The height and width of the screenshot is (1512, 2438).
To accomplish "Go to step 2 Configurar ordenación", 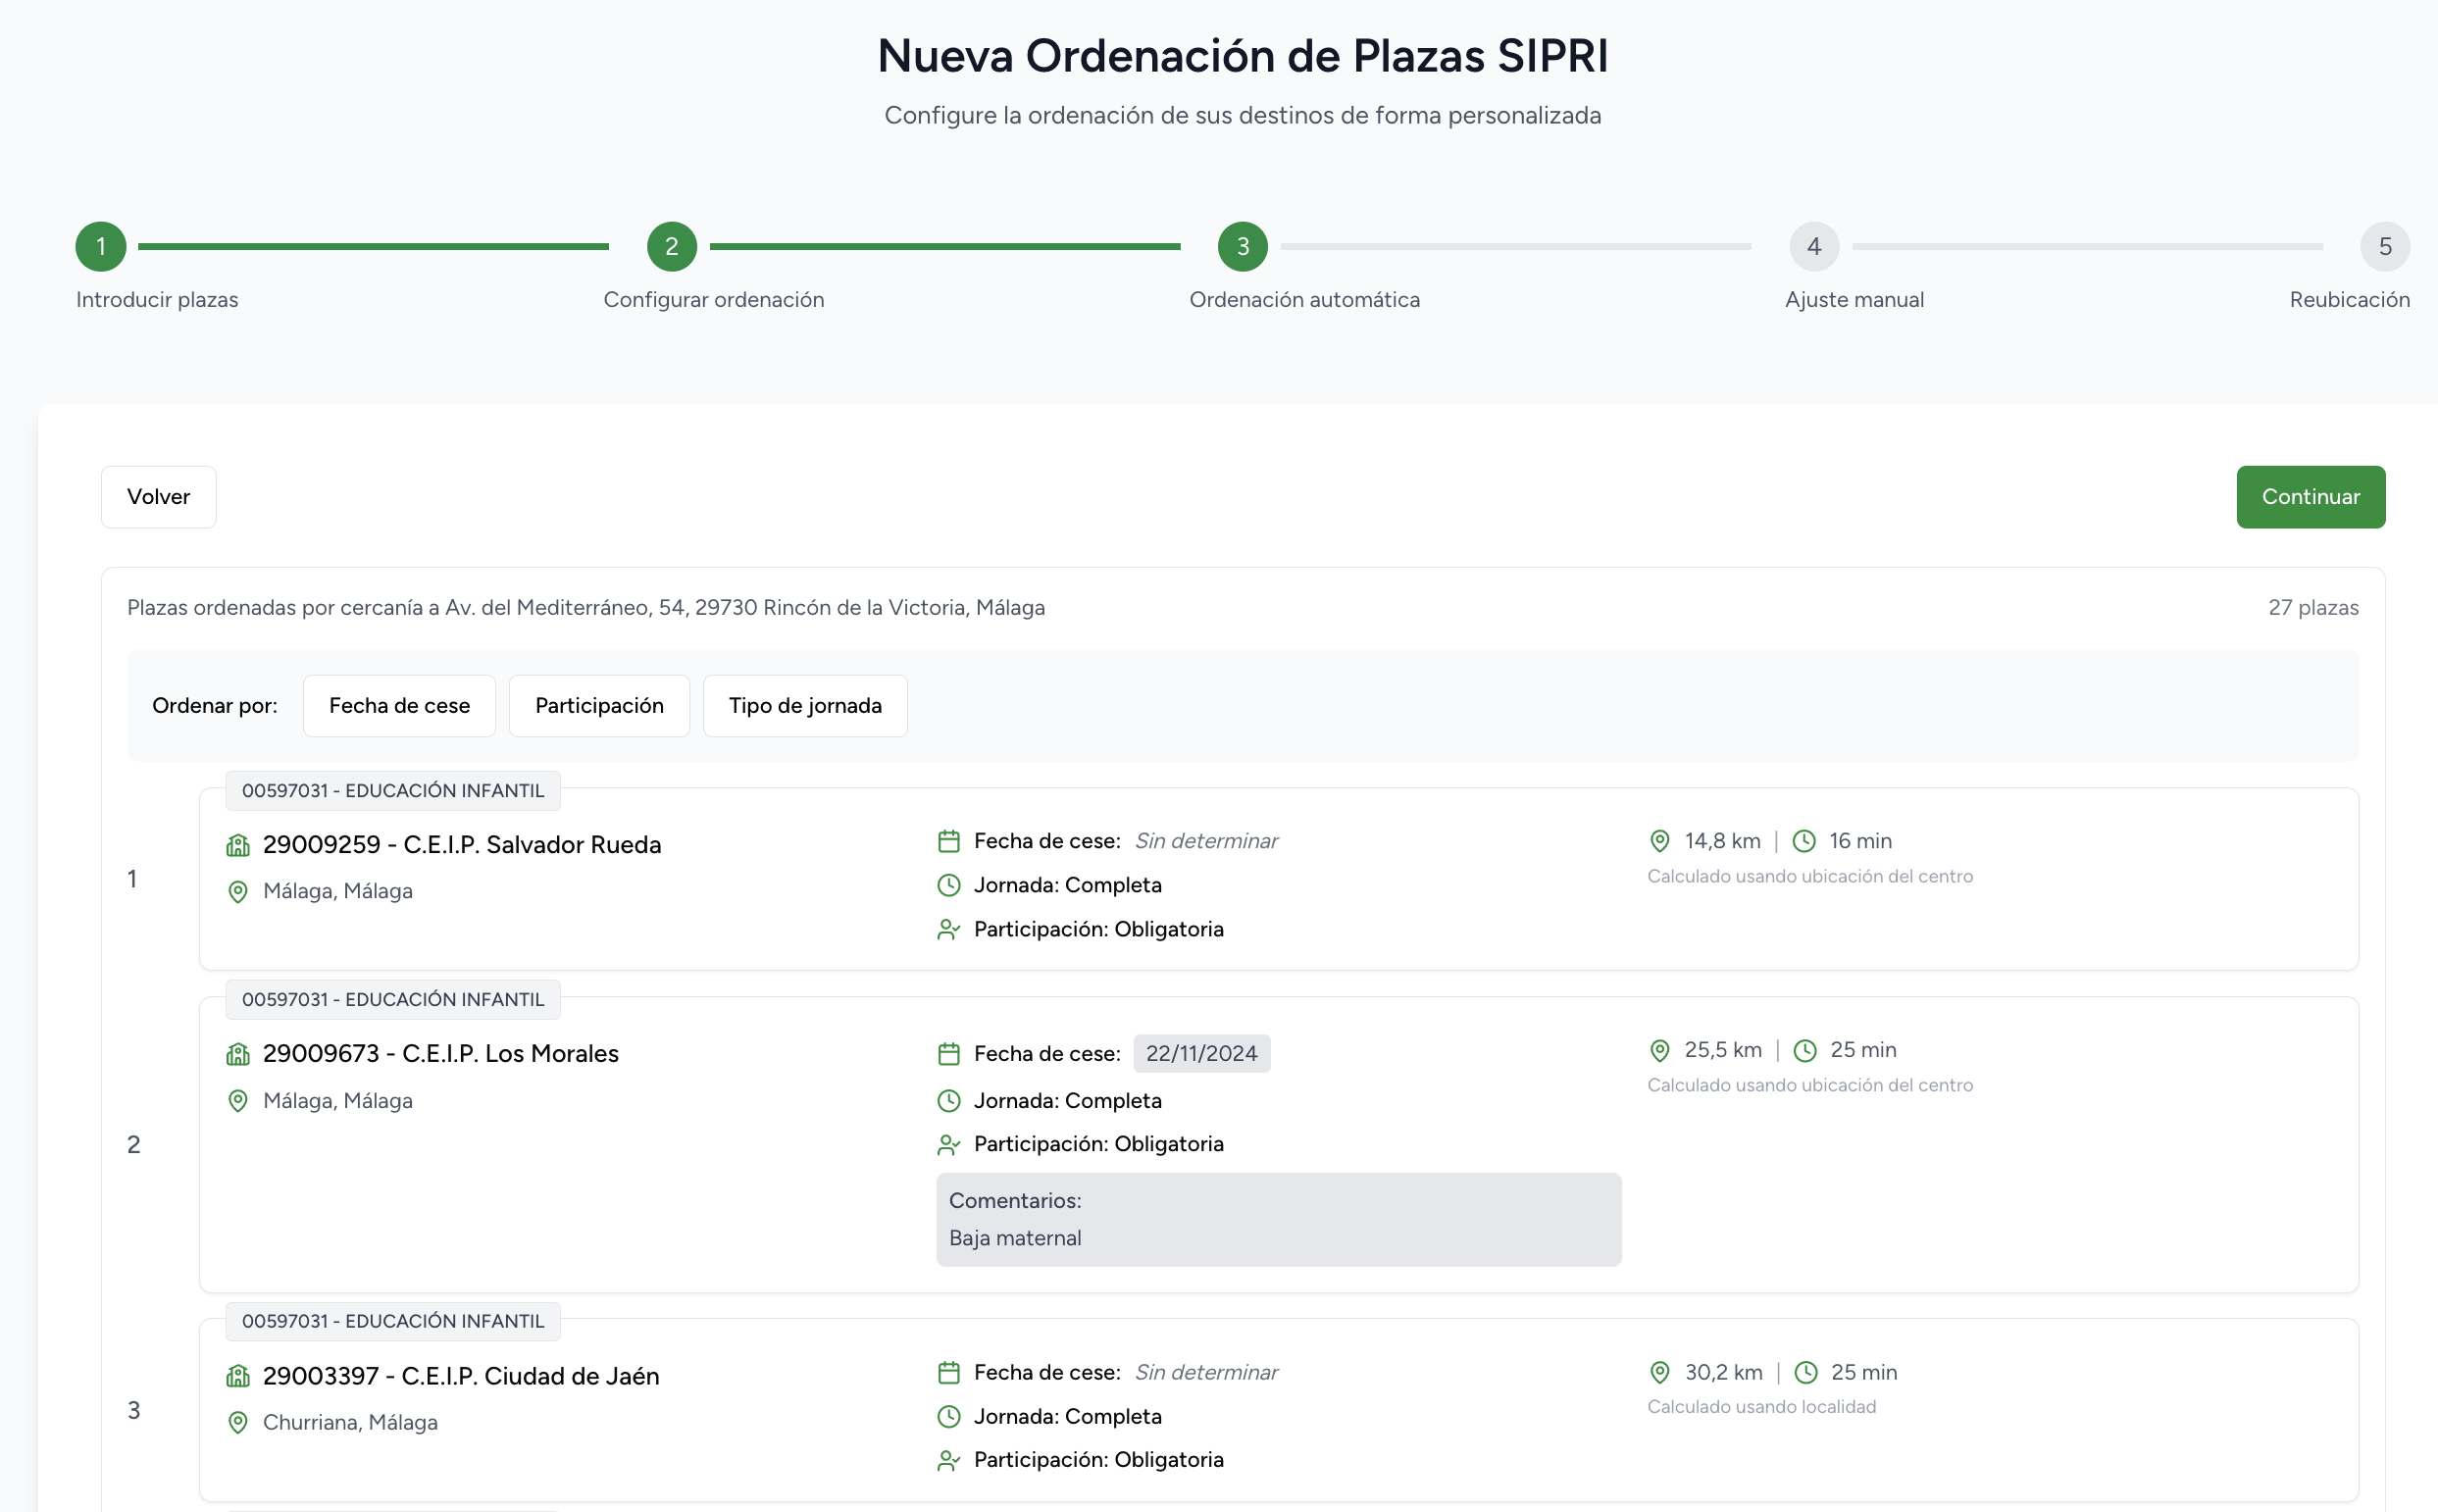I will point(672,247).
